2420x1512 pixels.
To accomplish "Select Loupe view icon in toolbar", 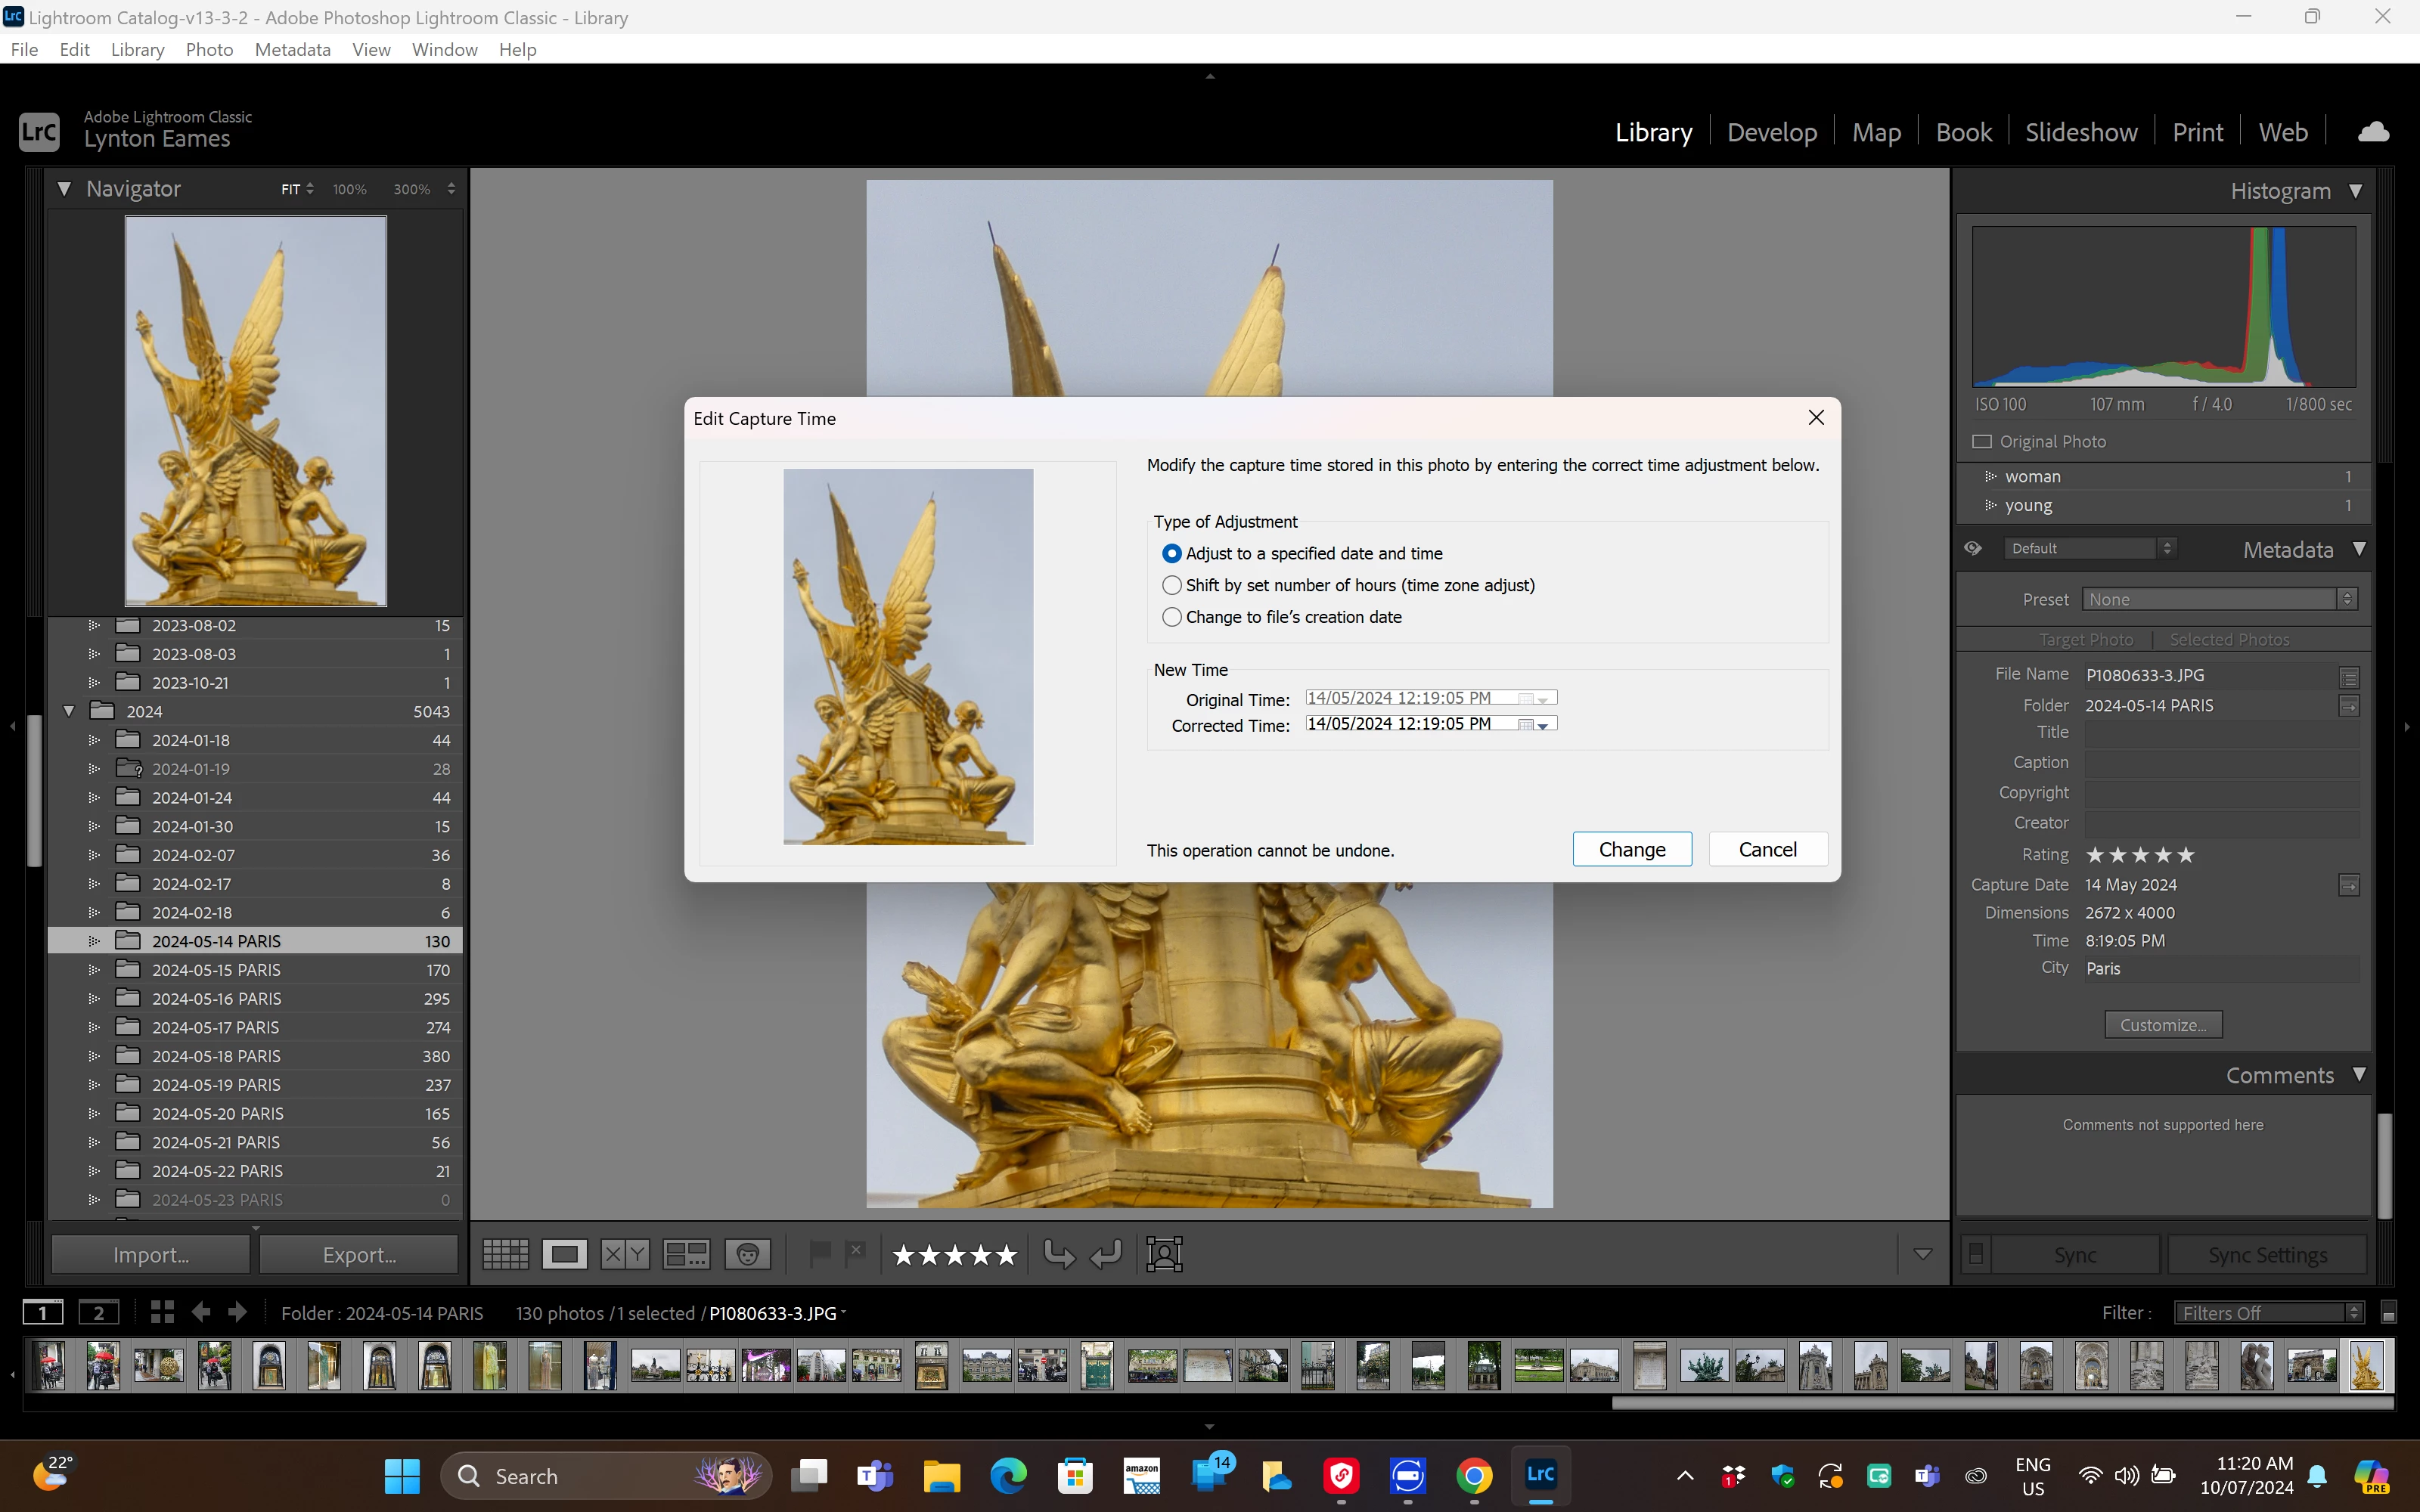I will point(564,1254).
